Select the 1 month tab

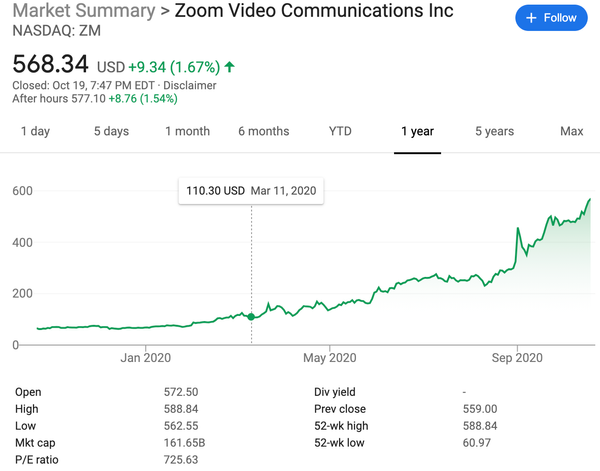[188, 131]
